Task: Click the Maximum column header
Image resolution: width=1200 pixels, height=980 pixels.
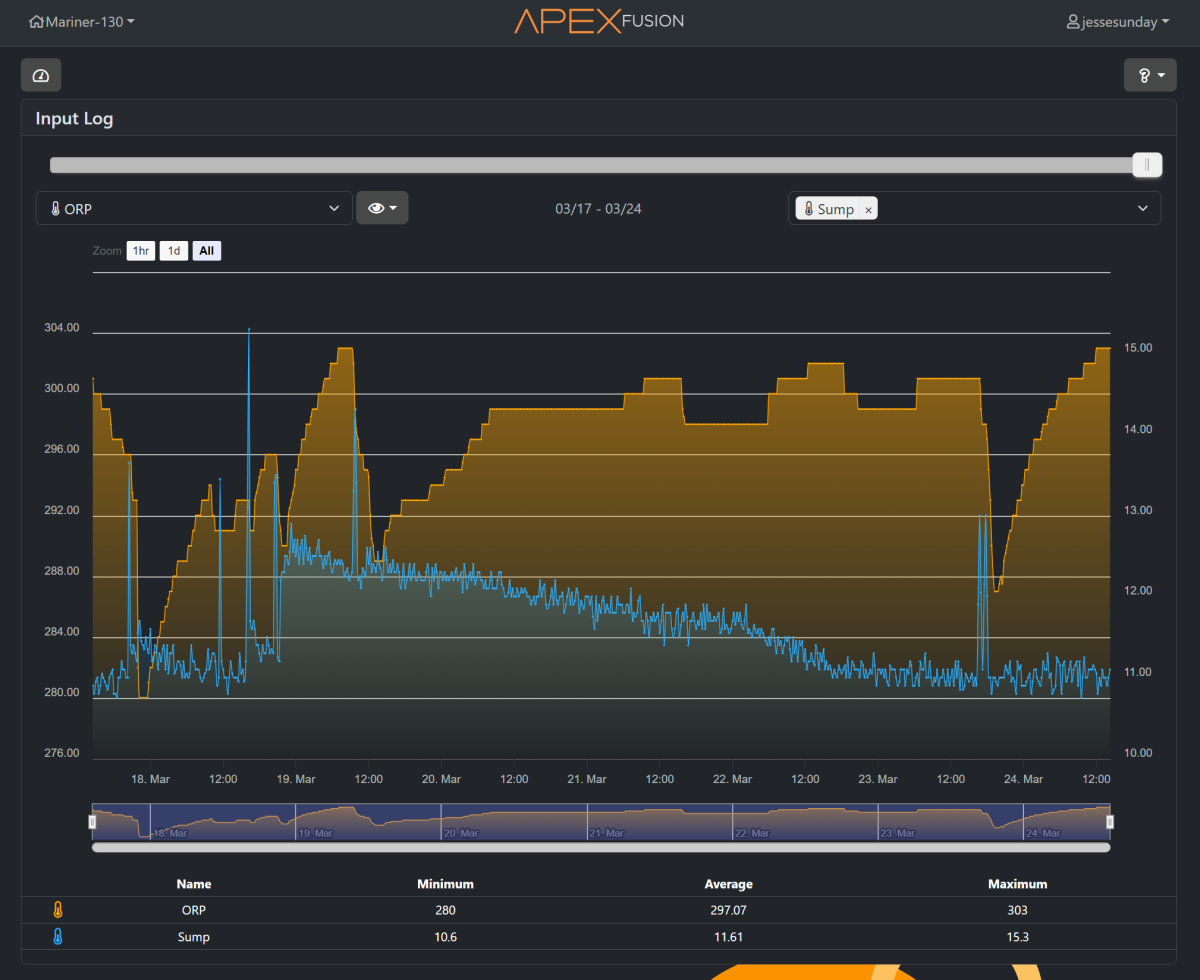Action: 1017,884
